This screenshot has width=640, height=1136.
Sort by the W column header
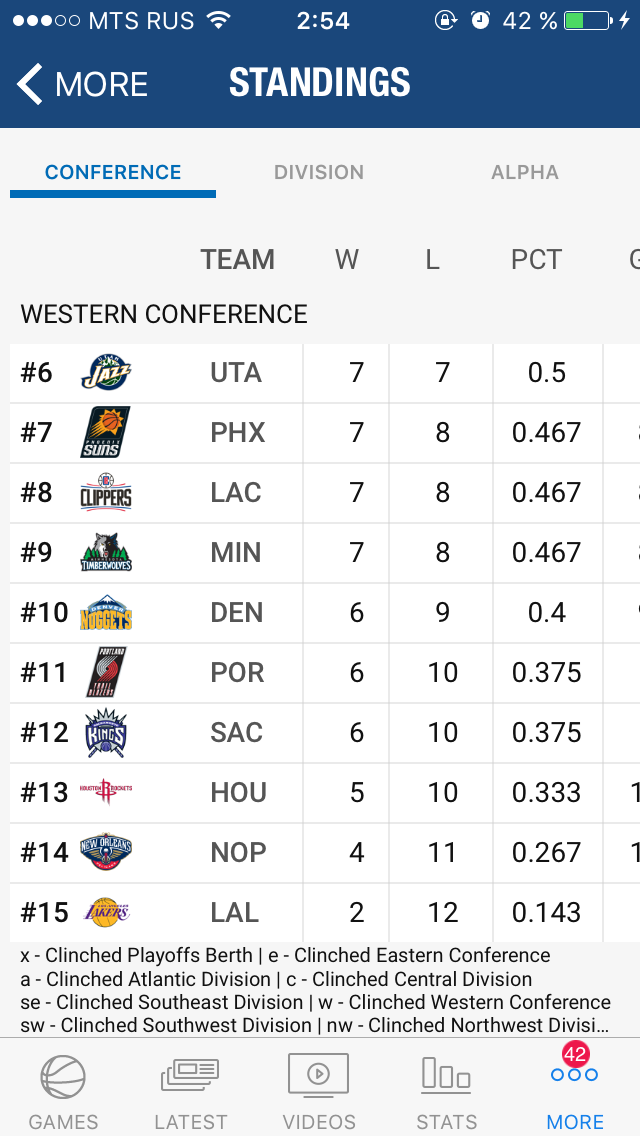coord(347,259)
